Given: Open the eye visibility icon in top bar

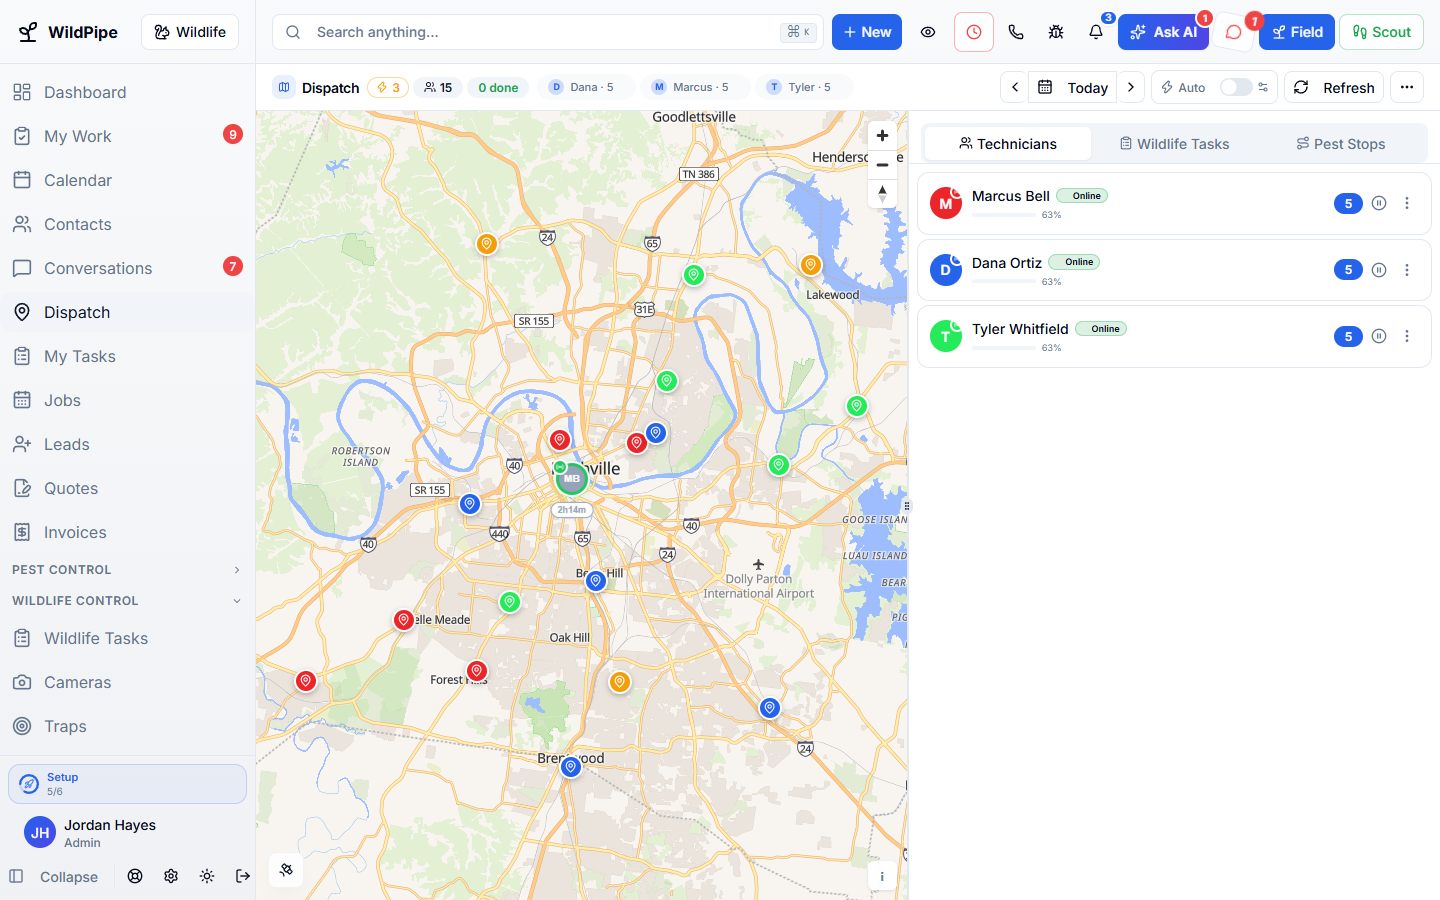Looking at the screenshot, I should 928,32.
